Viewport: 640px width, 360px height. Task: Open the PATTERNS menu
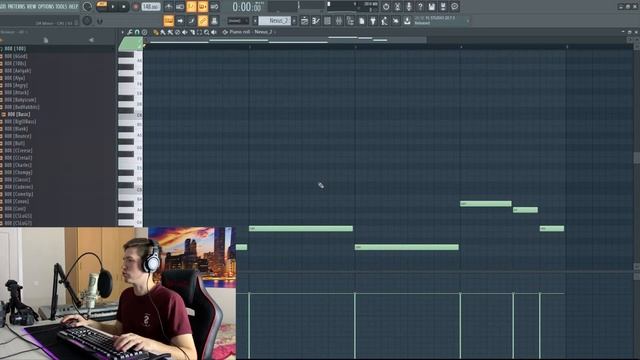point(16,7)
